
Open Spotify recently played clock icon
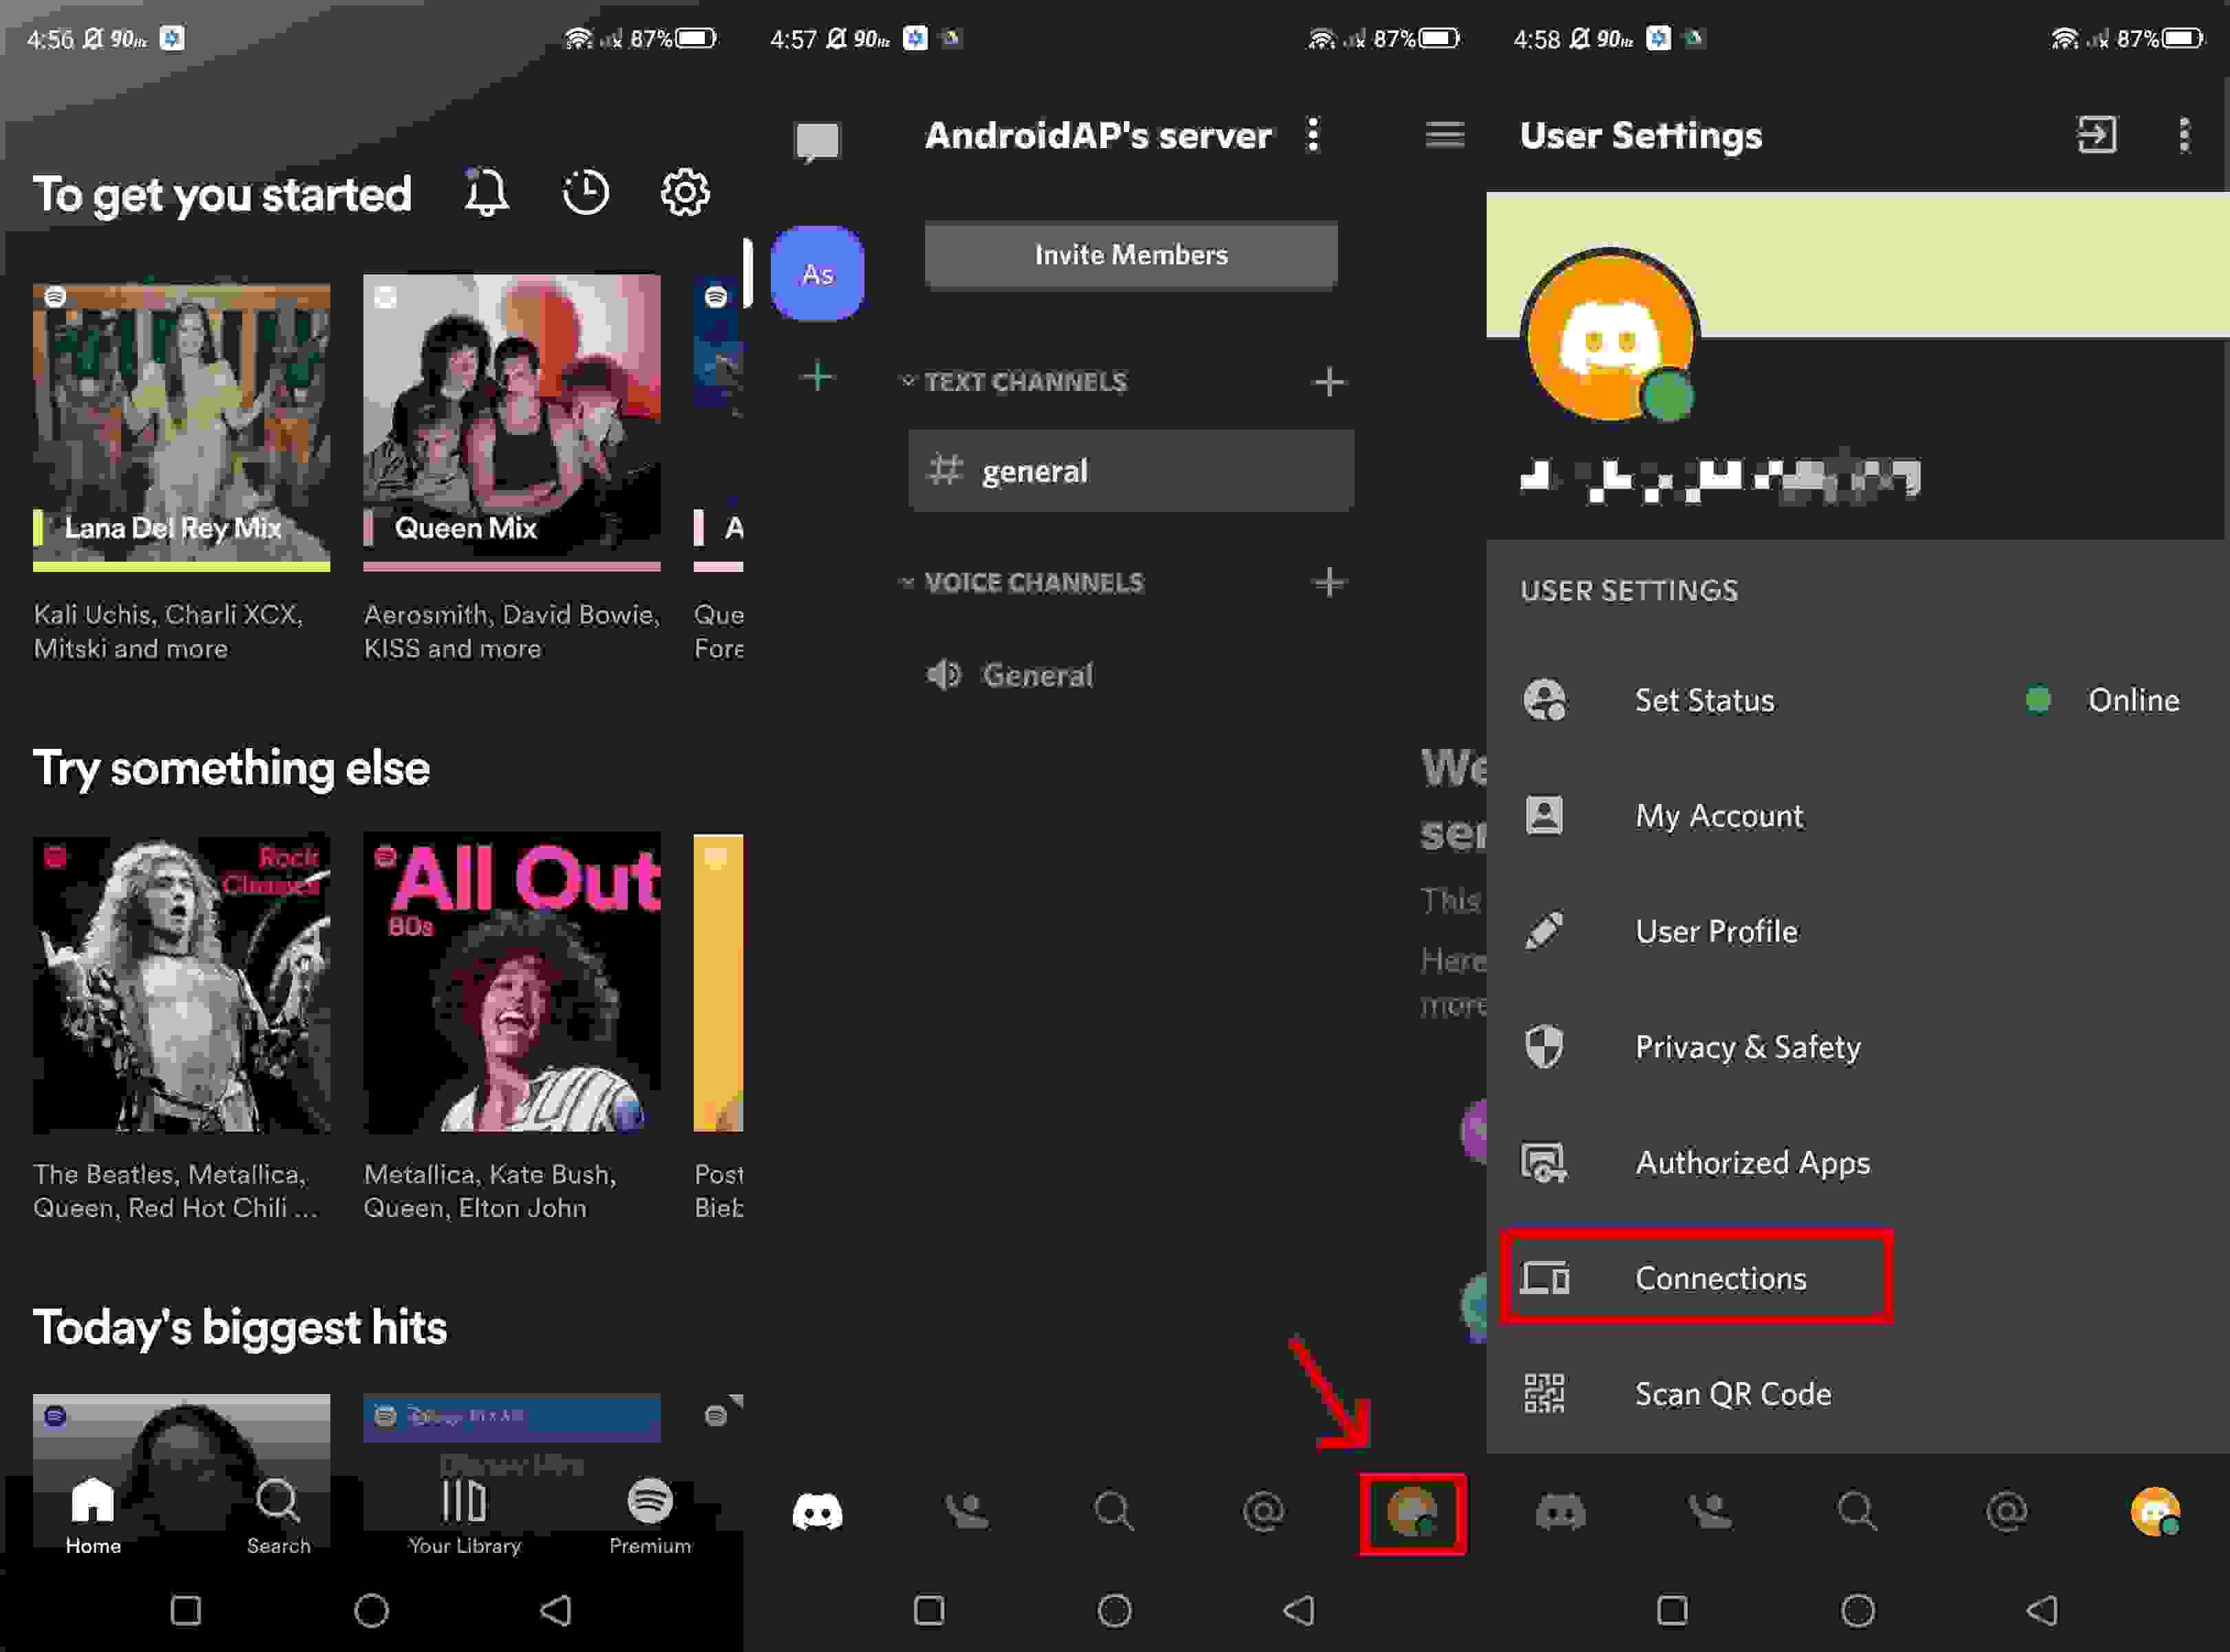[586, 192]
